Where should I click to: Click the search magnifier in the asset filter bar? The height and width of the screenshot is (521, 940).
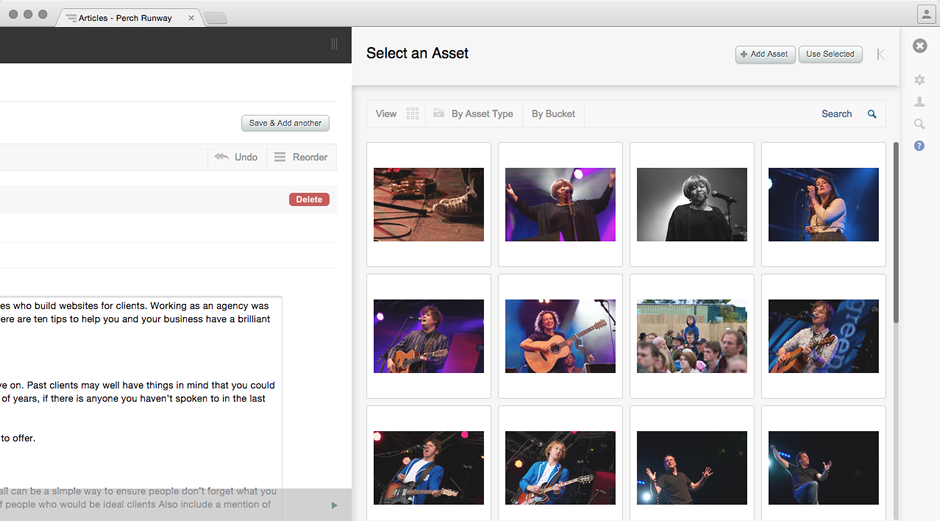coord(872,114)
